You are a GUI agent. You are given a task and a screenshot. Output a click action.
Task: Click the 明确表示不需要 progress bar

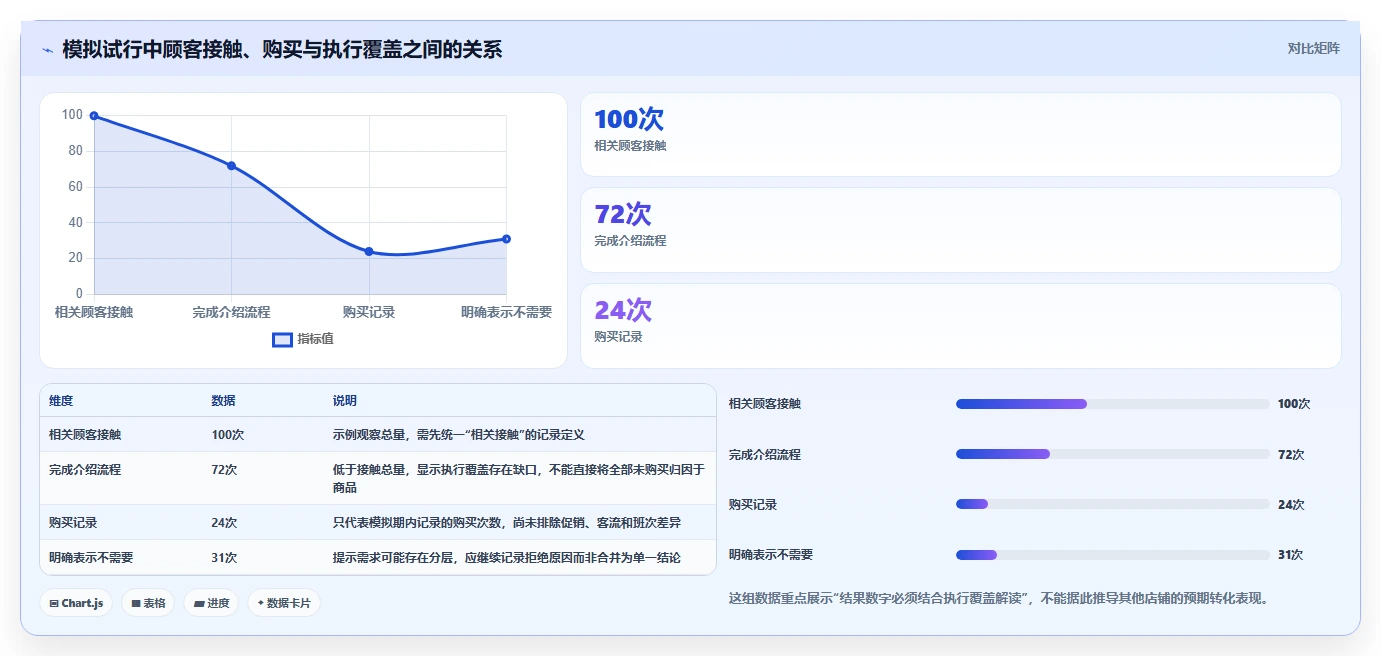tap(1112, 555)
